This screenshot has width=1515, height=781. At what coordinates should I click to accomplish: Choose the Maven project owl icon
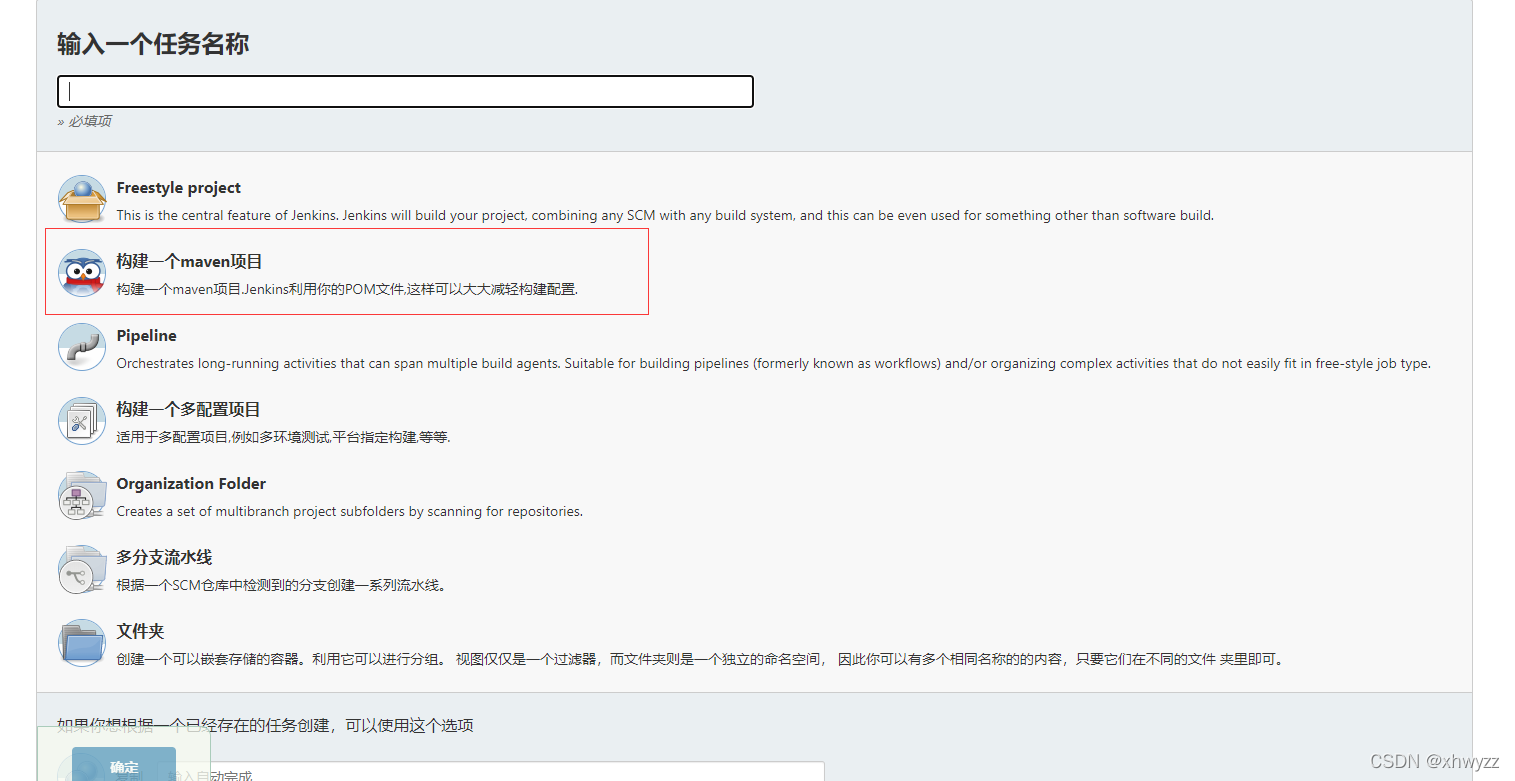[82, 273]
